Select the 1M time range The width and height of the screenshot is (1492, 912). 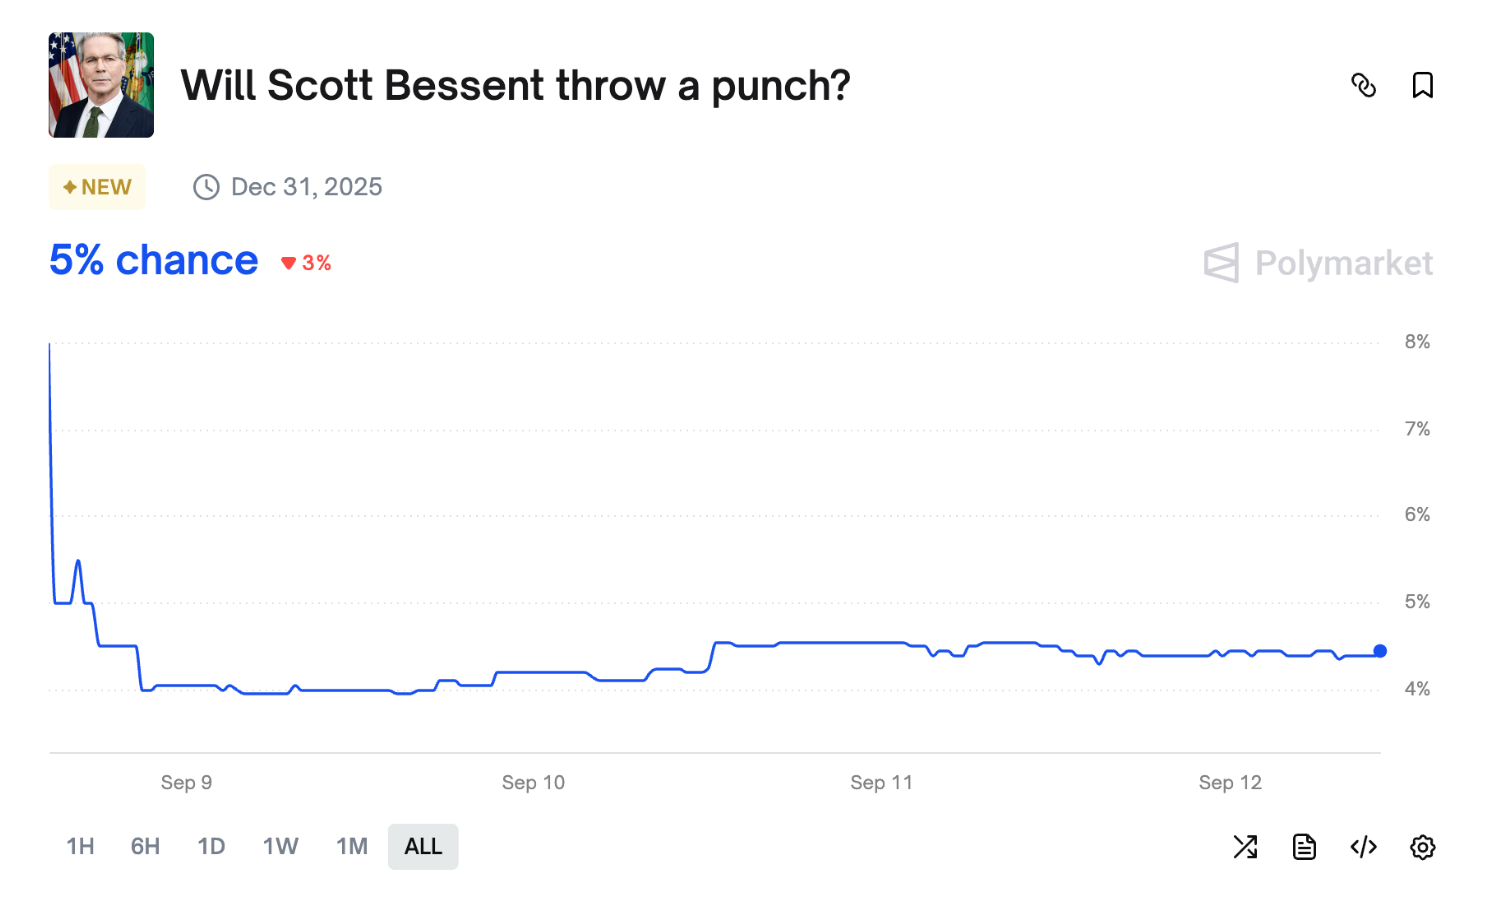(352, 847)
